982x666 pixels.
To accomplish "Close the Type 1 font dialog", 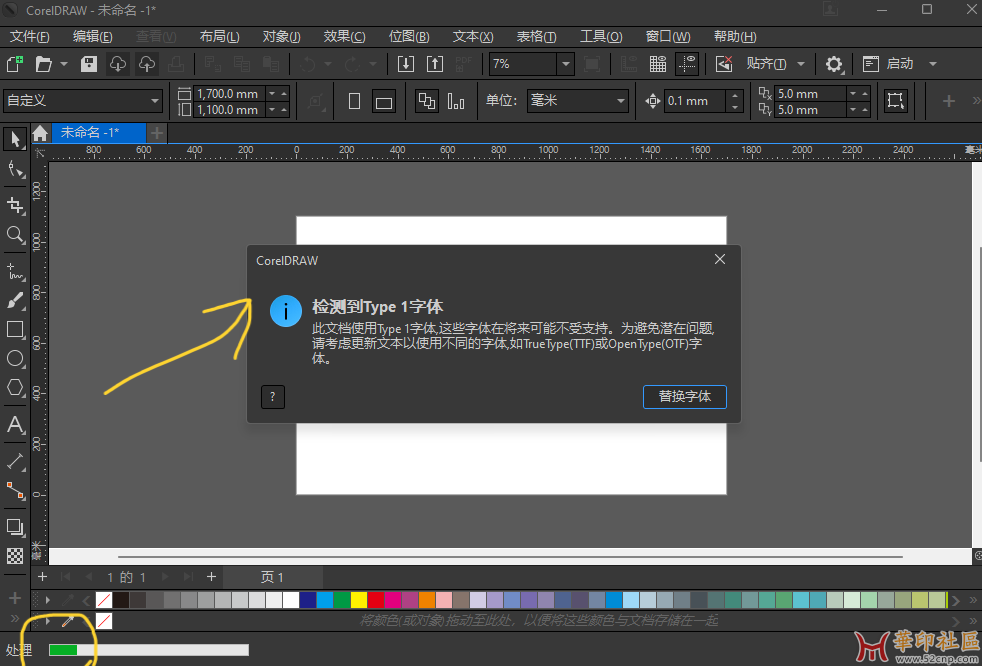I will tap(720, 259).
